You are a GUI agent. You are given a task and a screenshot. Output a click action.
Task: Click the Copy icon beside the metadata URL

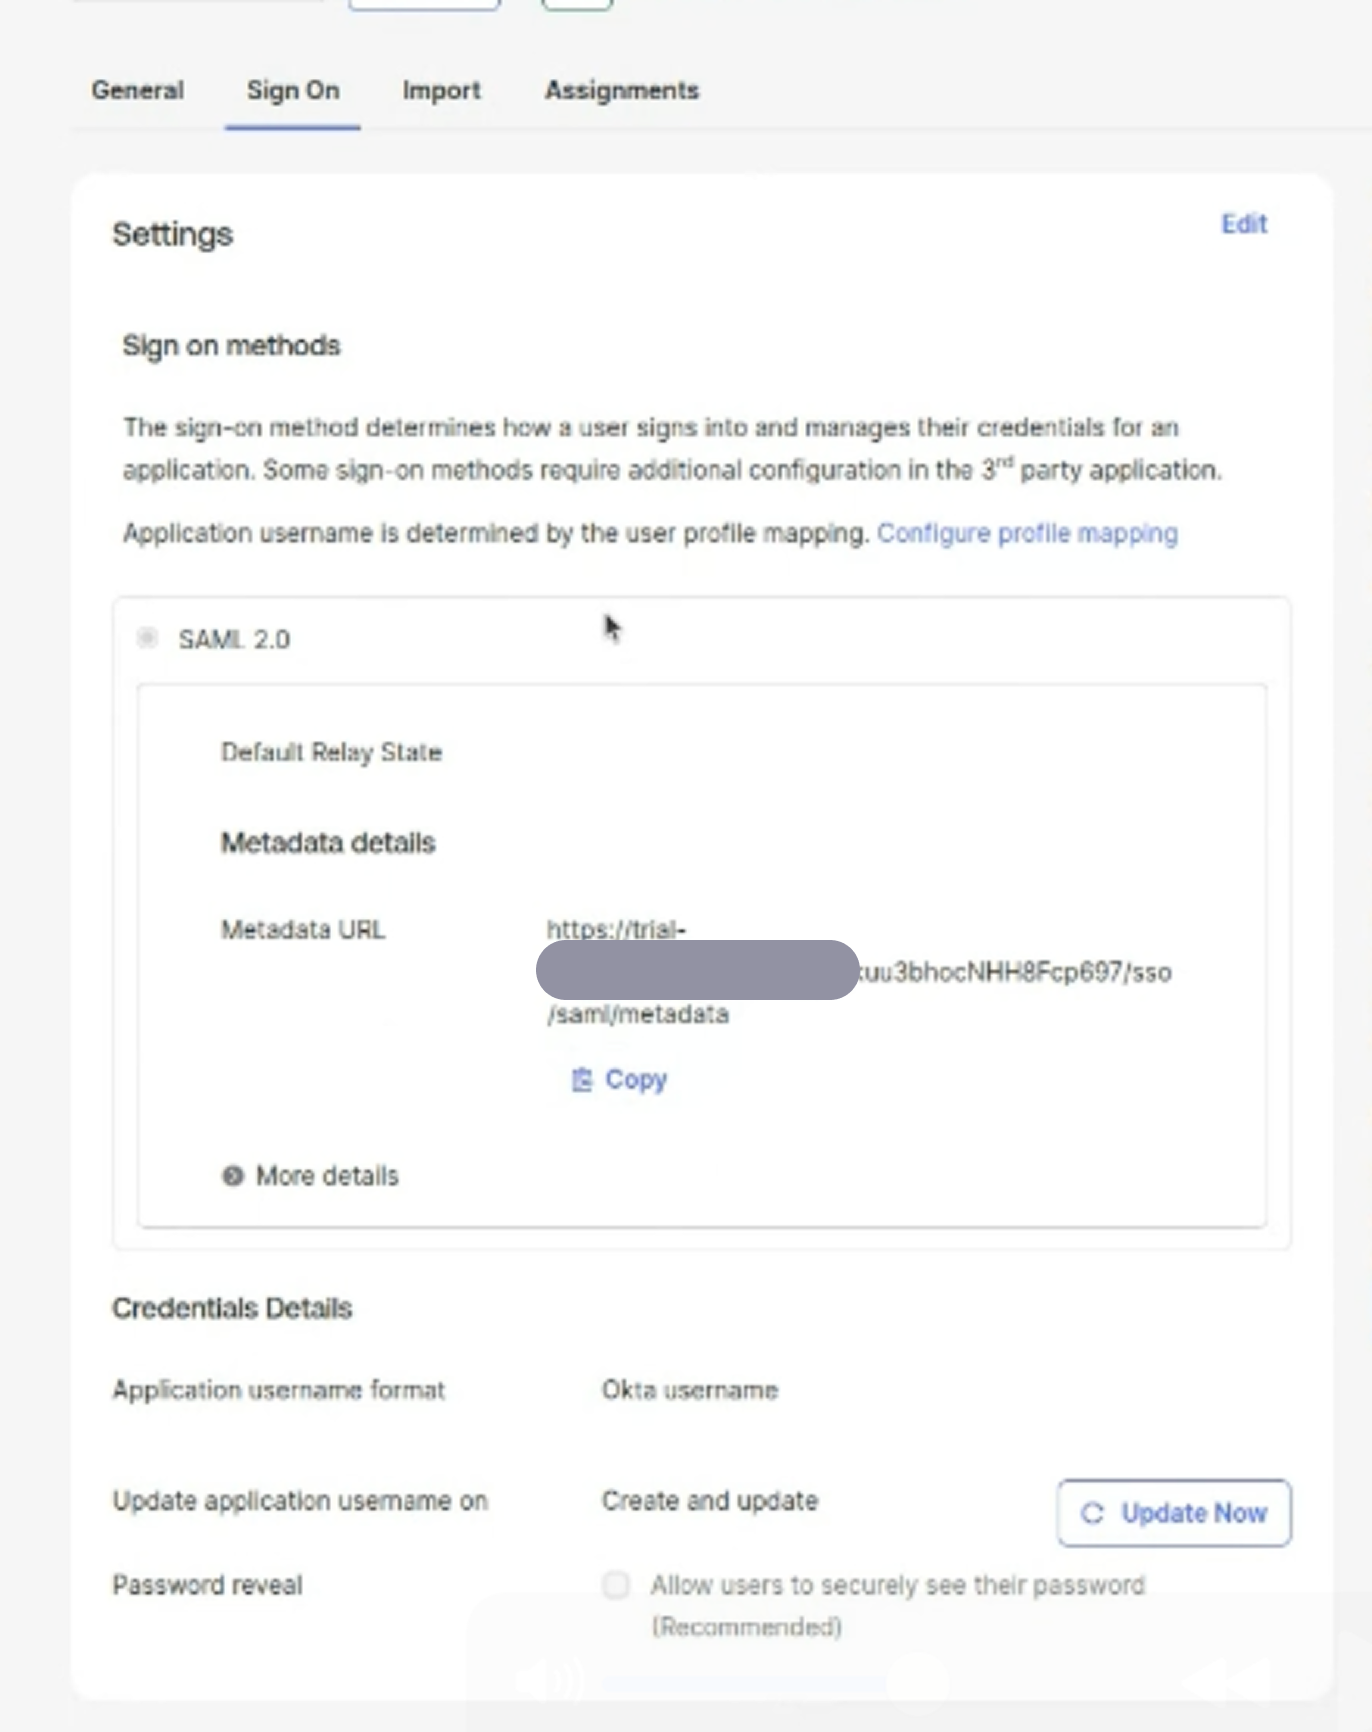[x=582, y=1080]
